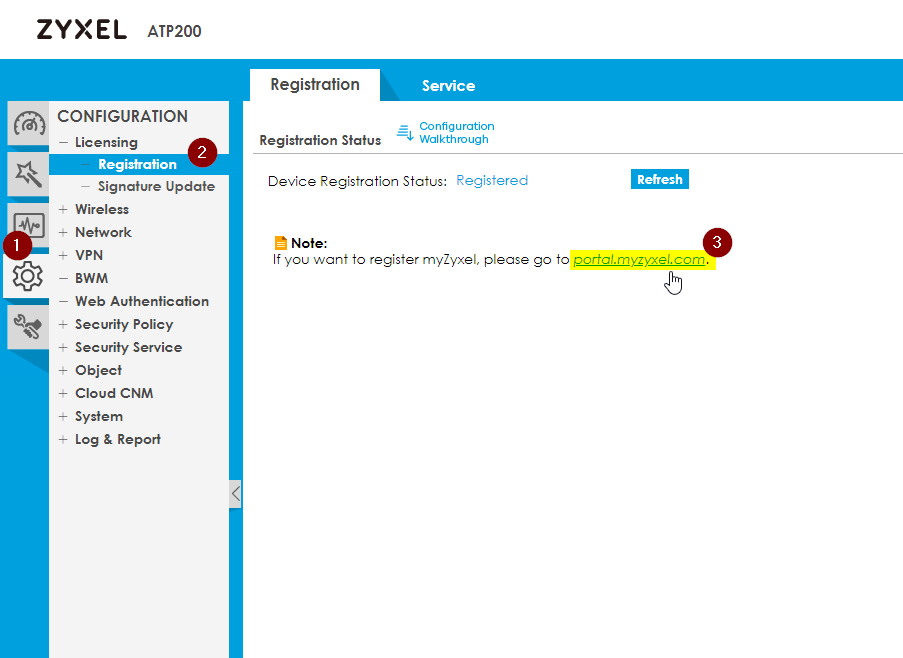Expand the VPN menu

[63, 256]
